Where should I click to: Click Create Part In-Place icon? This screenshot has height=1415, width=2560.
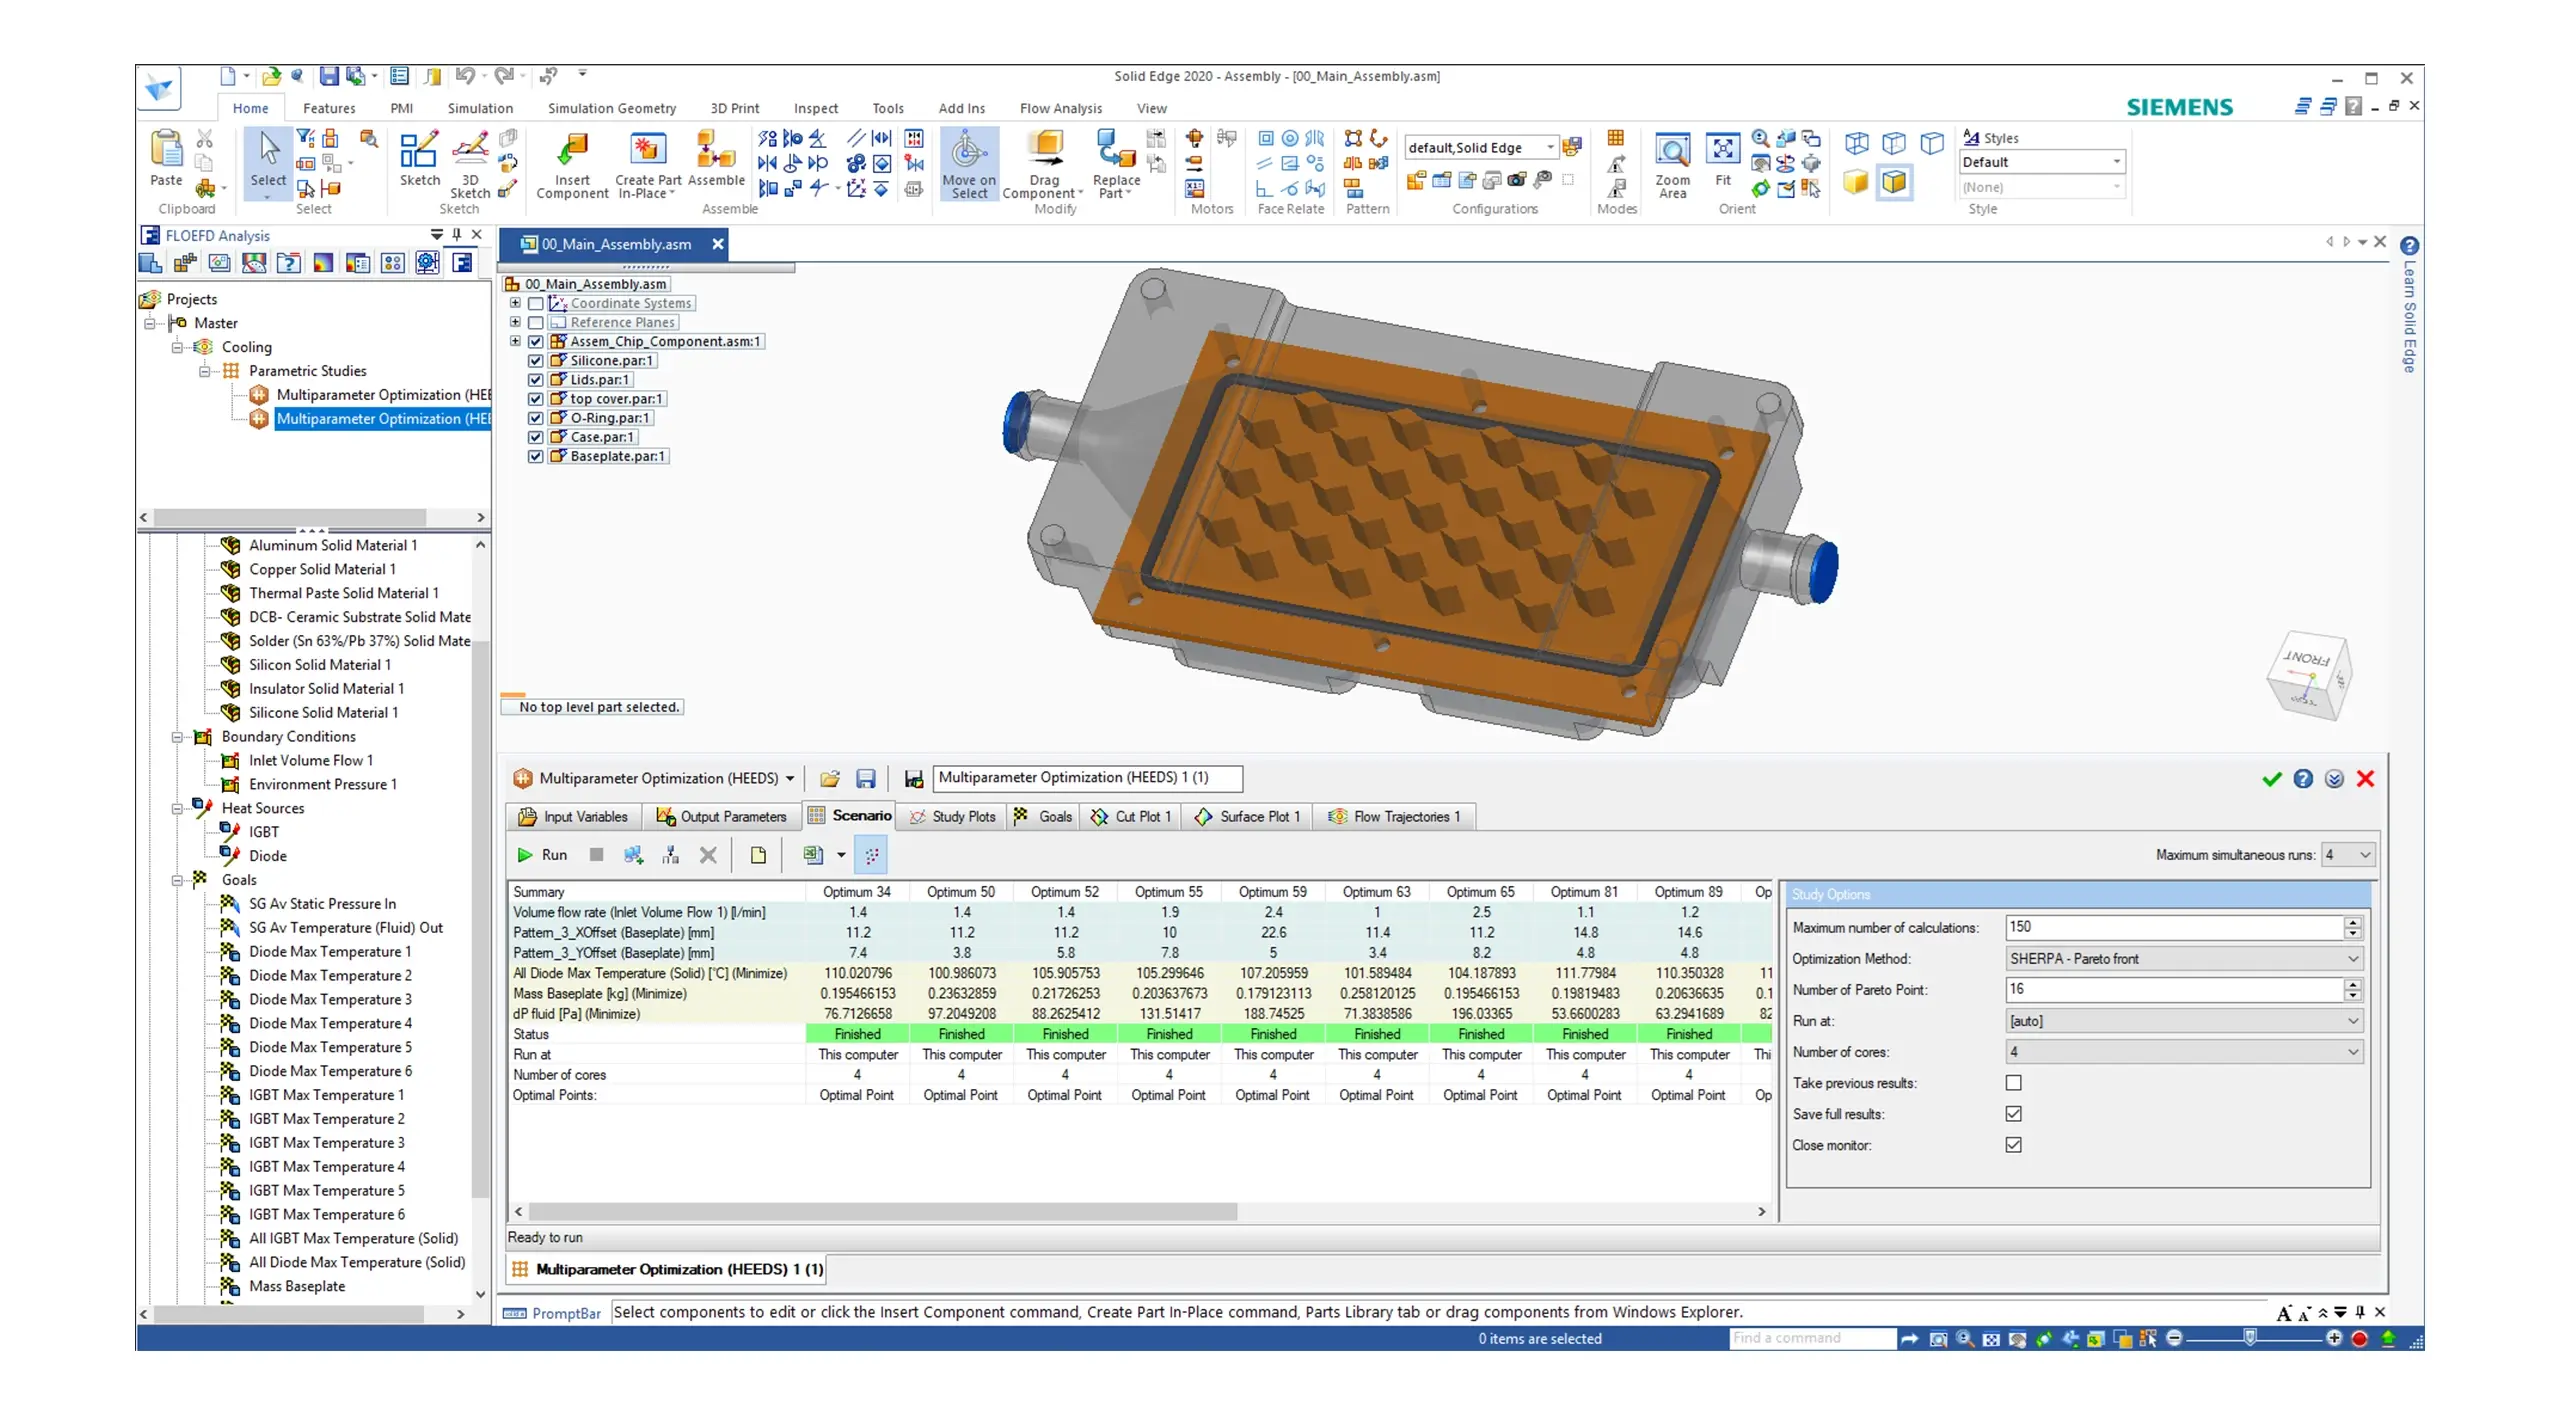[x=647, y=149]
